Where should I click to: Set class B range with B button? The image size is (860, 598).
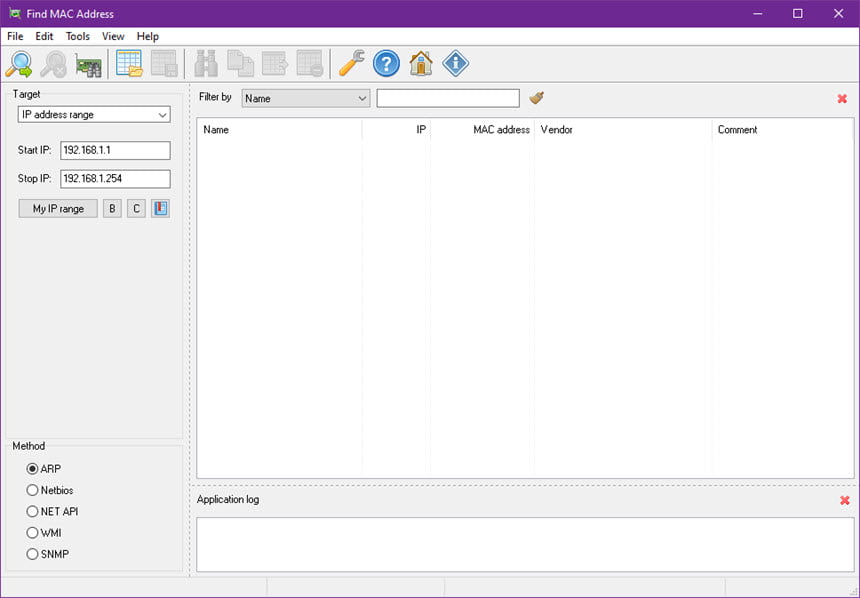(112, 208)
